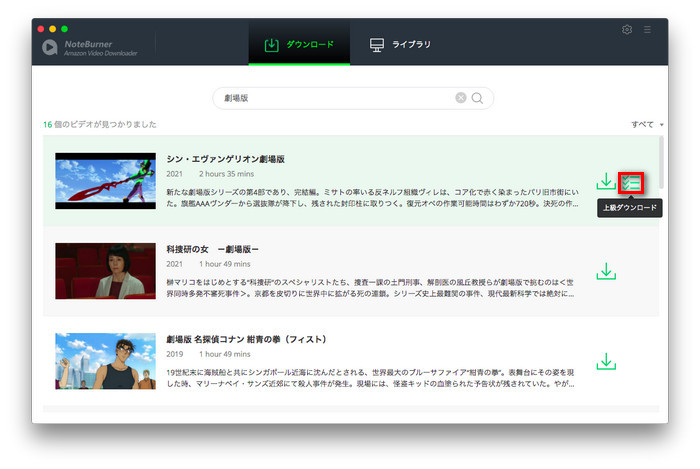Click the search field containing 劇場版
The image size is (700, 469).
click(353, 98)
